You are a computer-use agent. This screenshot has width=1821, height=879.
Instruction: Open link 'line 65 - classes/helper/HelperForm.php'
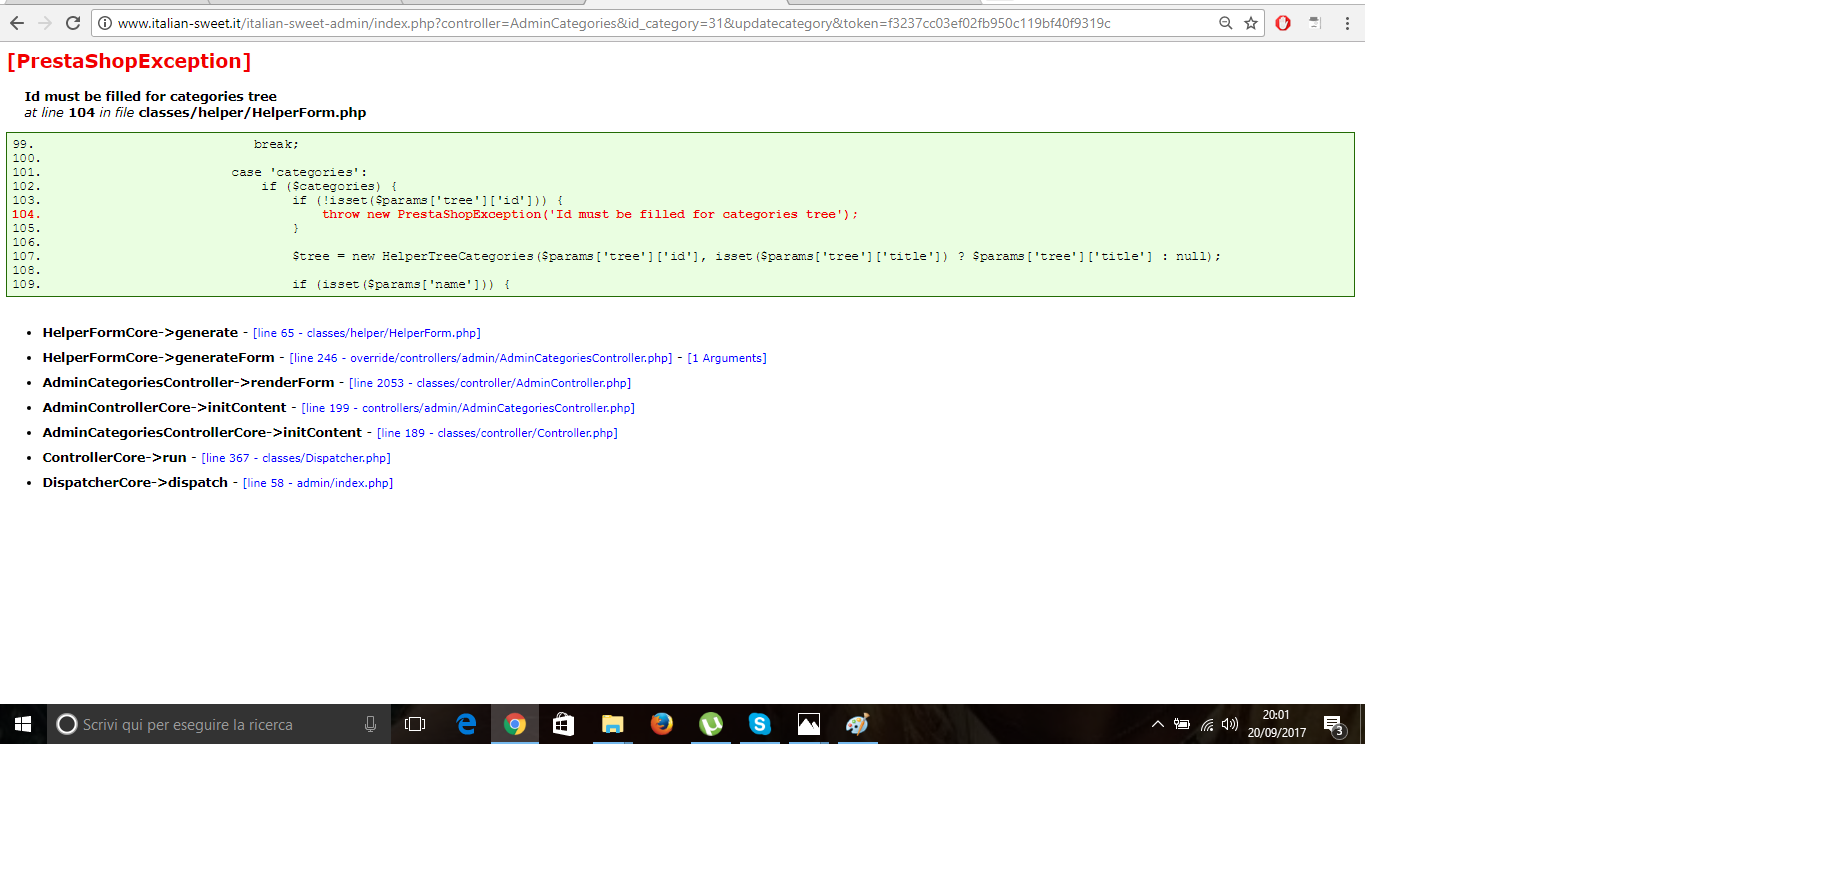(367, 333)
